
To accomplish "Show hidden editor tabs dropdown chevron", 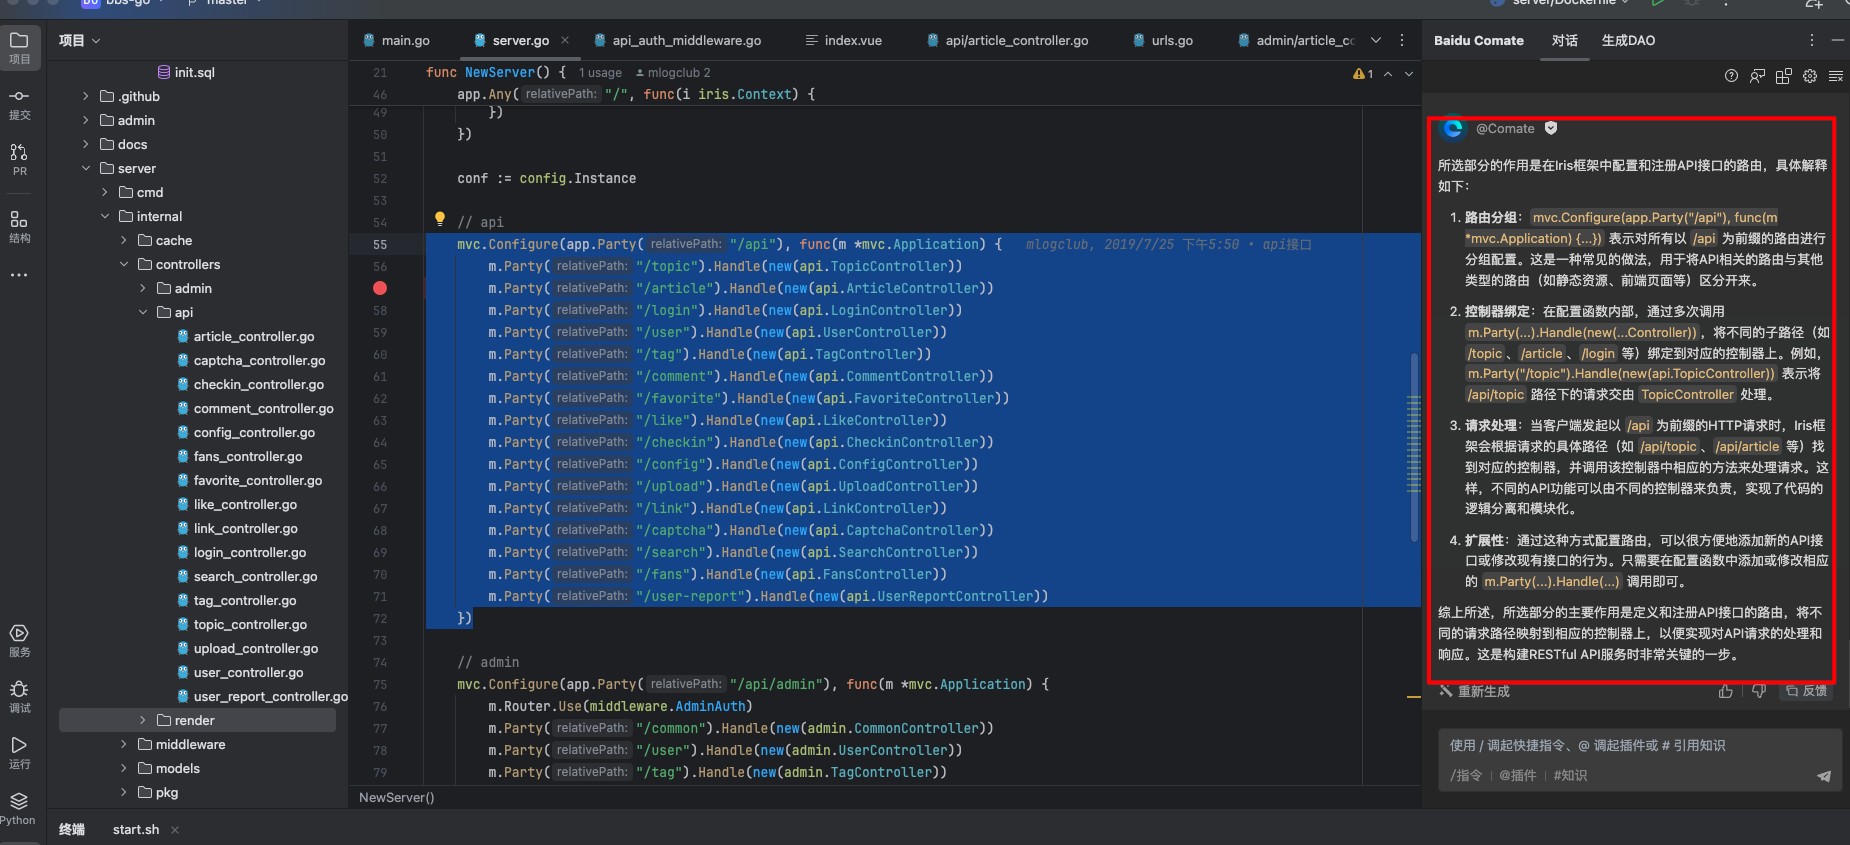I will coord(1375,40).
